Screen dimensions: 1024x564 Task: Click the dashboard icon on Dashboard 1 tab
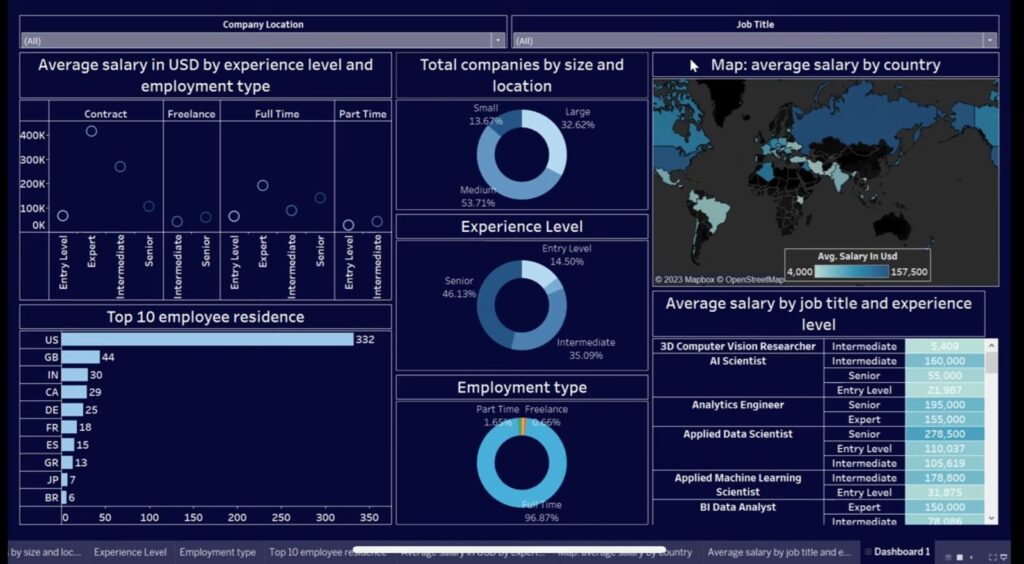pos(867,552)
